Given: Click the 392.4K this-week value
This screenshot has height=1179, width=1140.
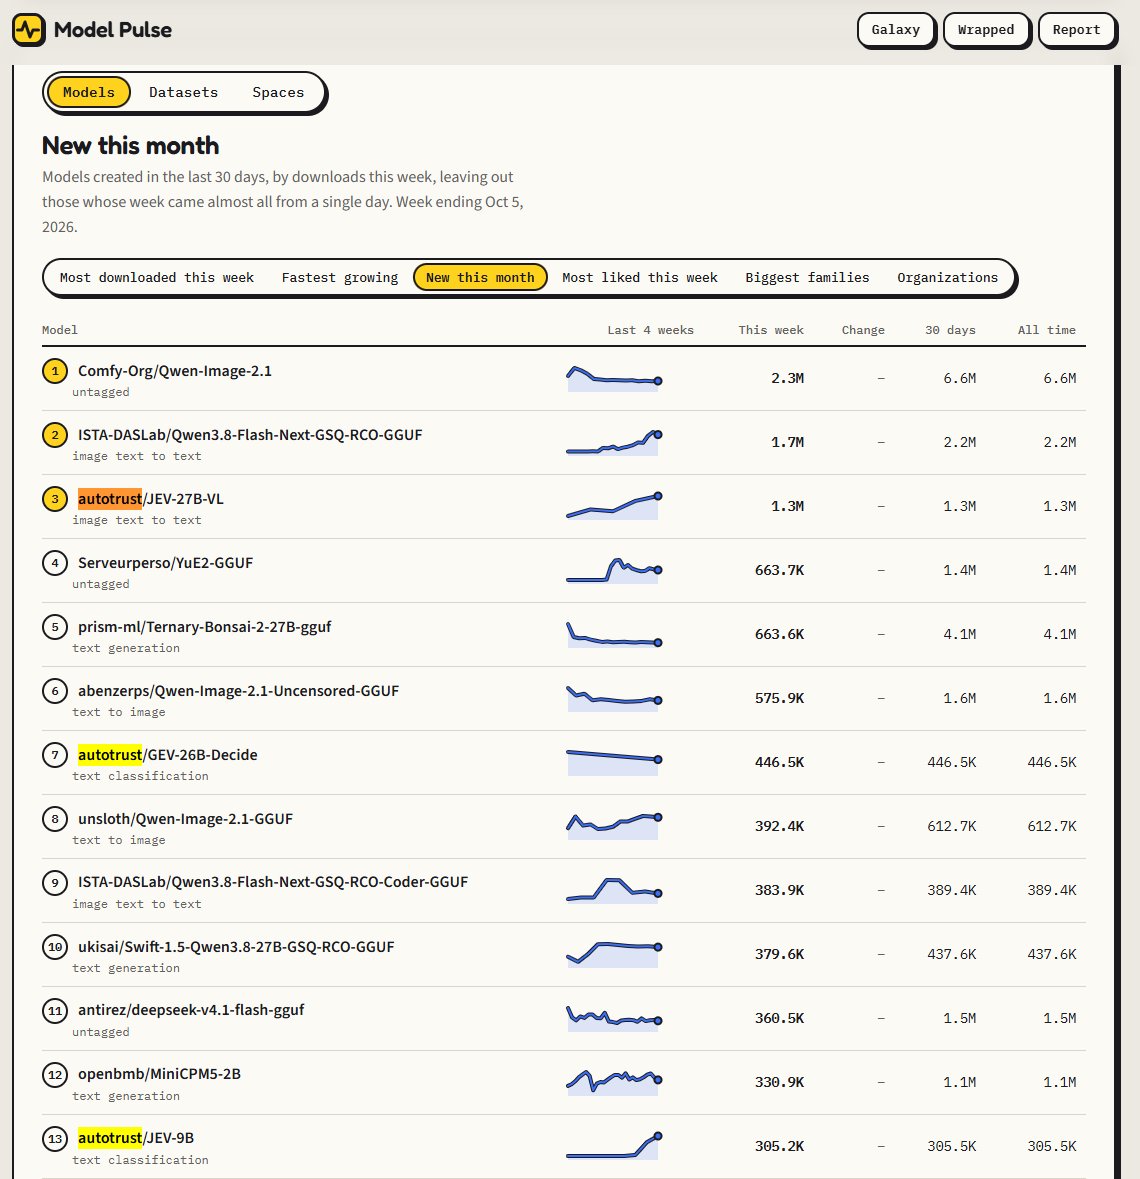Looking at the screenshot, I should tap(779, 826).
